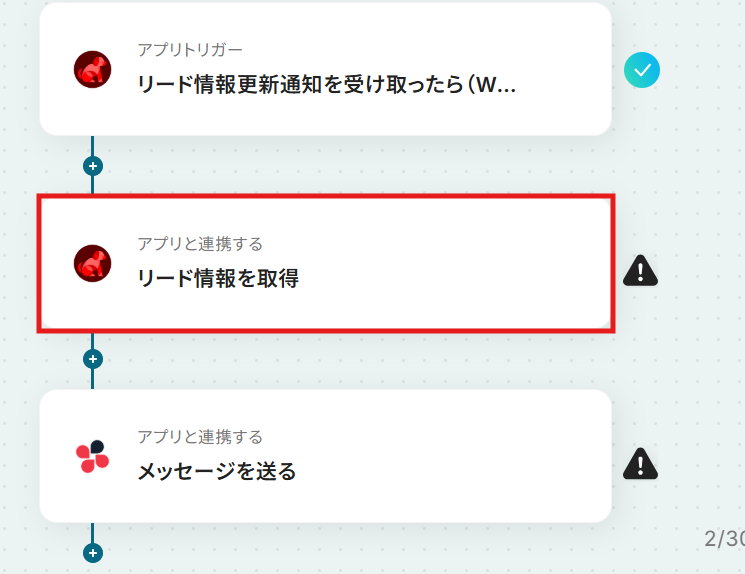
Task: Click the メッセージを送る title text
Action: pyautogui.click(x=217, y=471)
